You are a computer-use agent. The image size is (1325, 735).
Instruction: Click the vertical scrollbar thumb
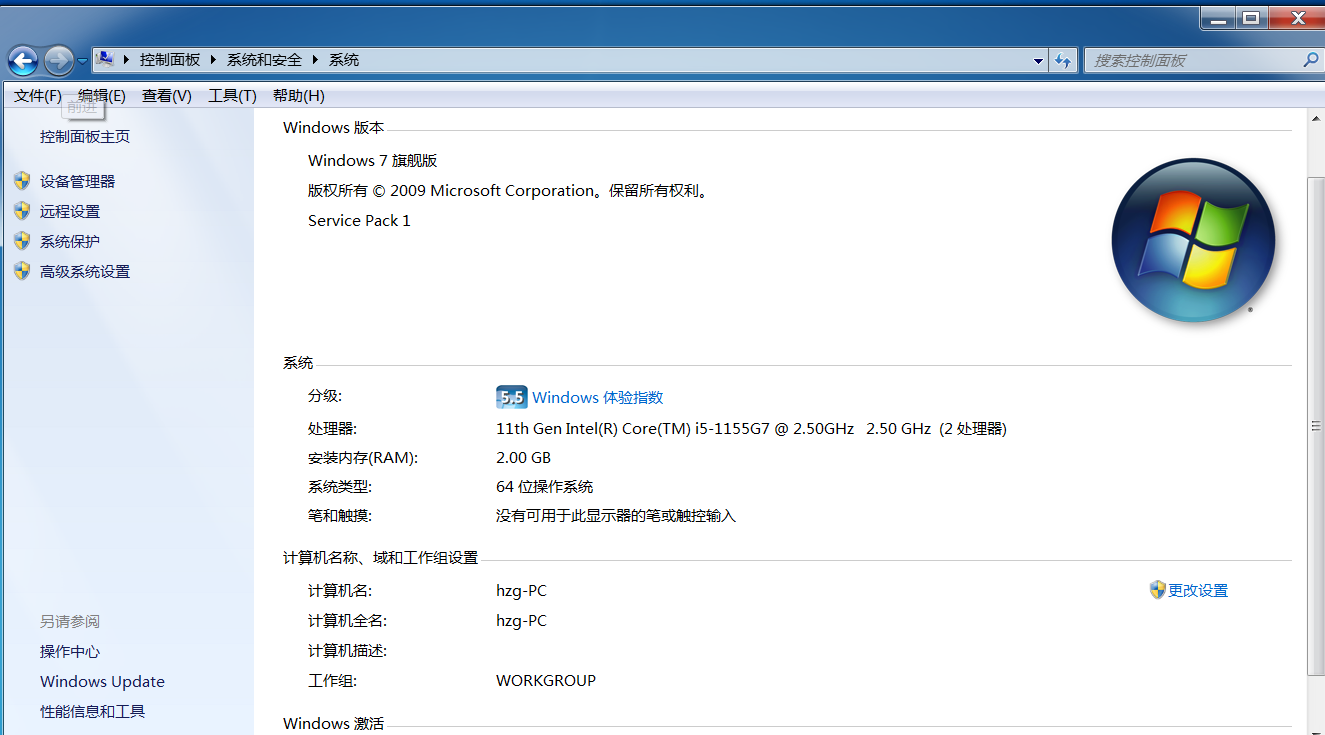1316,425
